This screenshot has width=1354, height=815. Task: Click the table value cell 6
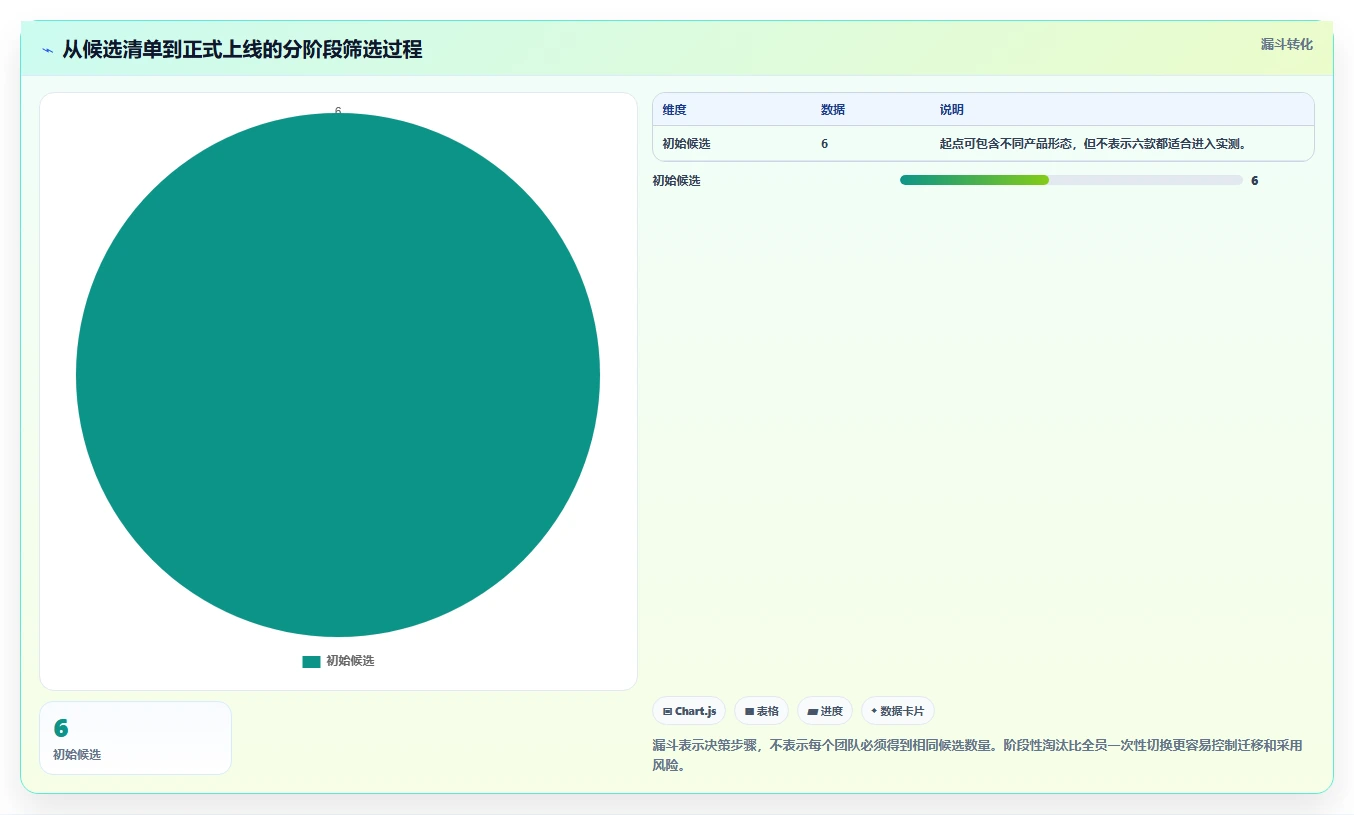[x=825, y=144]
